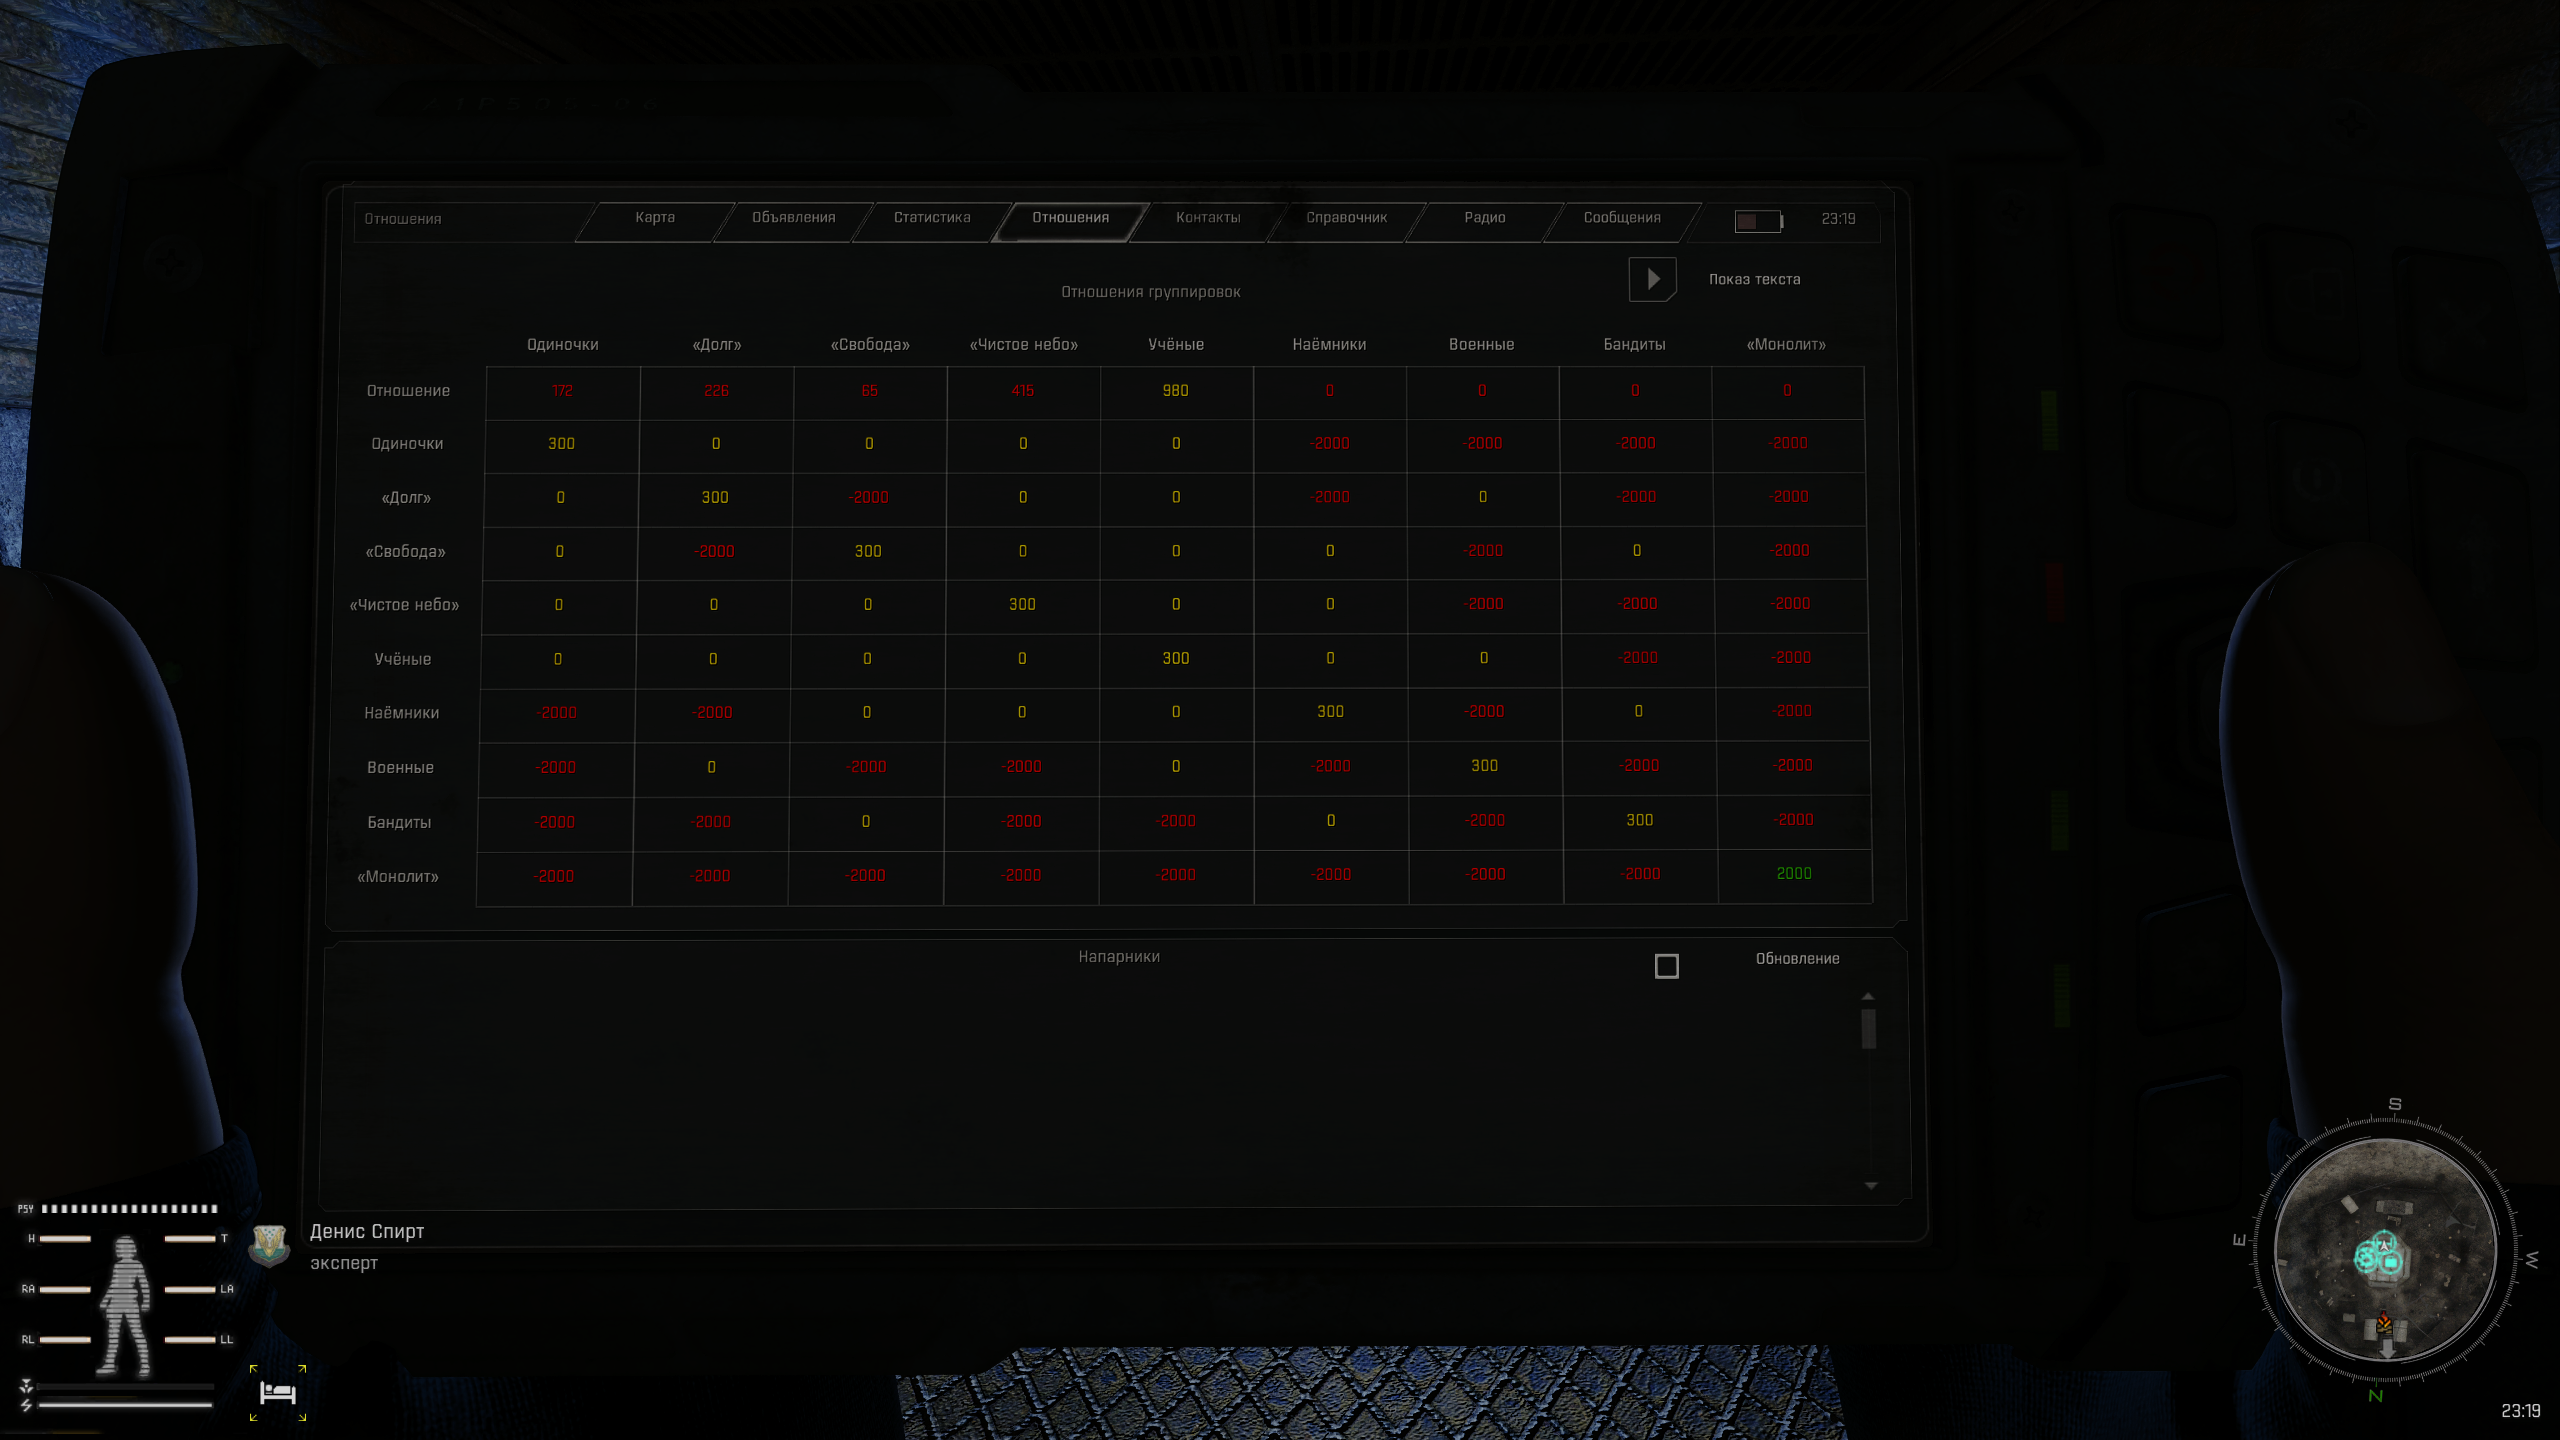Click the circular minimap
Viewport: 2560px width, 1440px height.
coord(2385,1250)
